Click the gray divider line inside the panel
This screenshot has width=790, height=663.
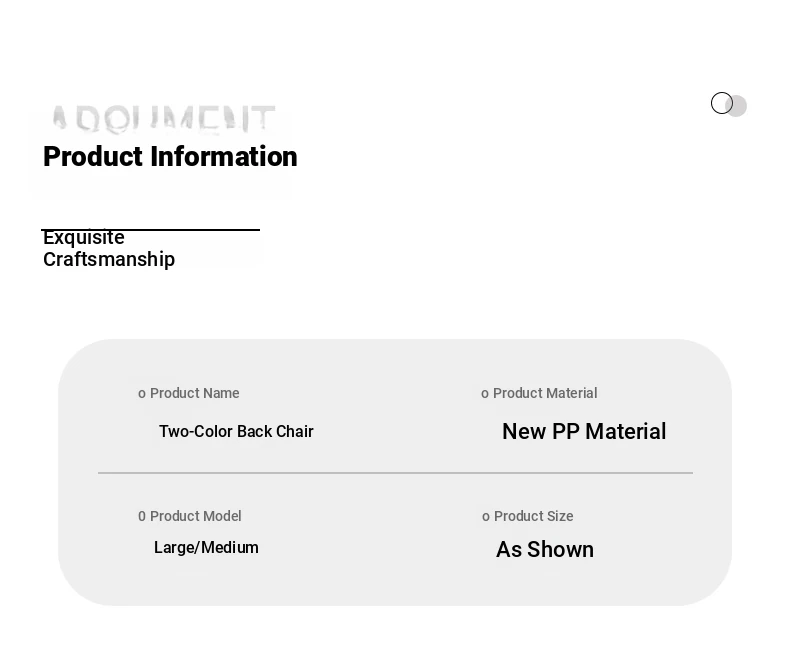coord(395,473)
